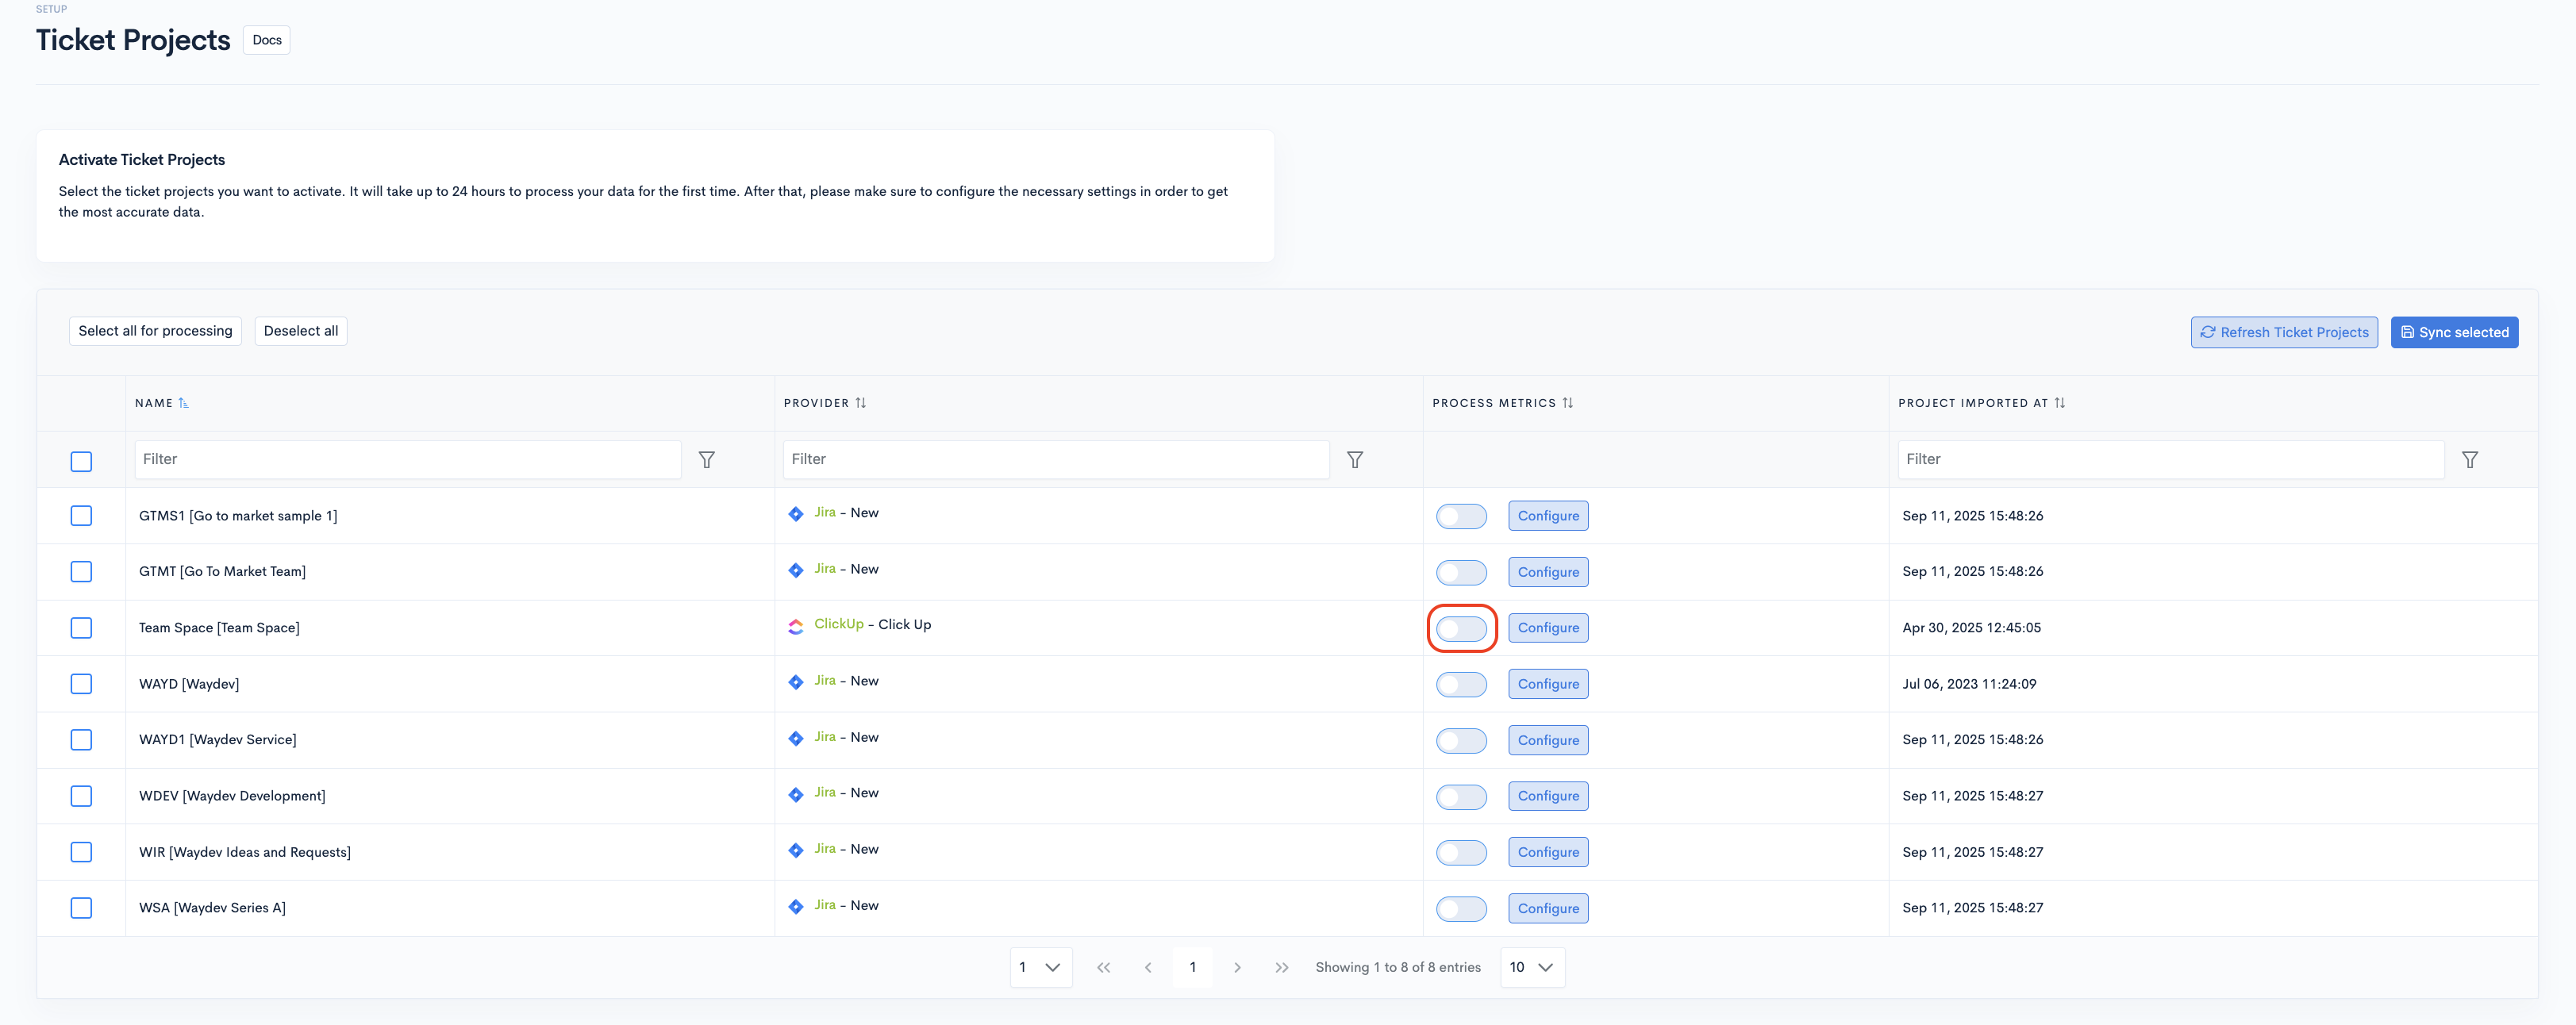Viewport: 2576px width, 1025px height.
Task: Go to first page with double-left arrows
Action: click(1103, 968)
